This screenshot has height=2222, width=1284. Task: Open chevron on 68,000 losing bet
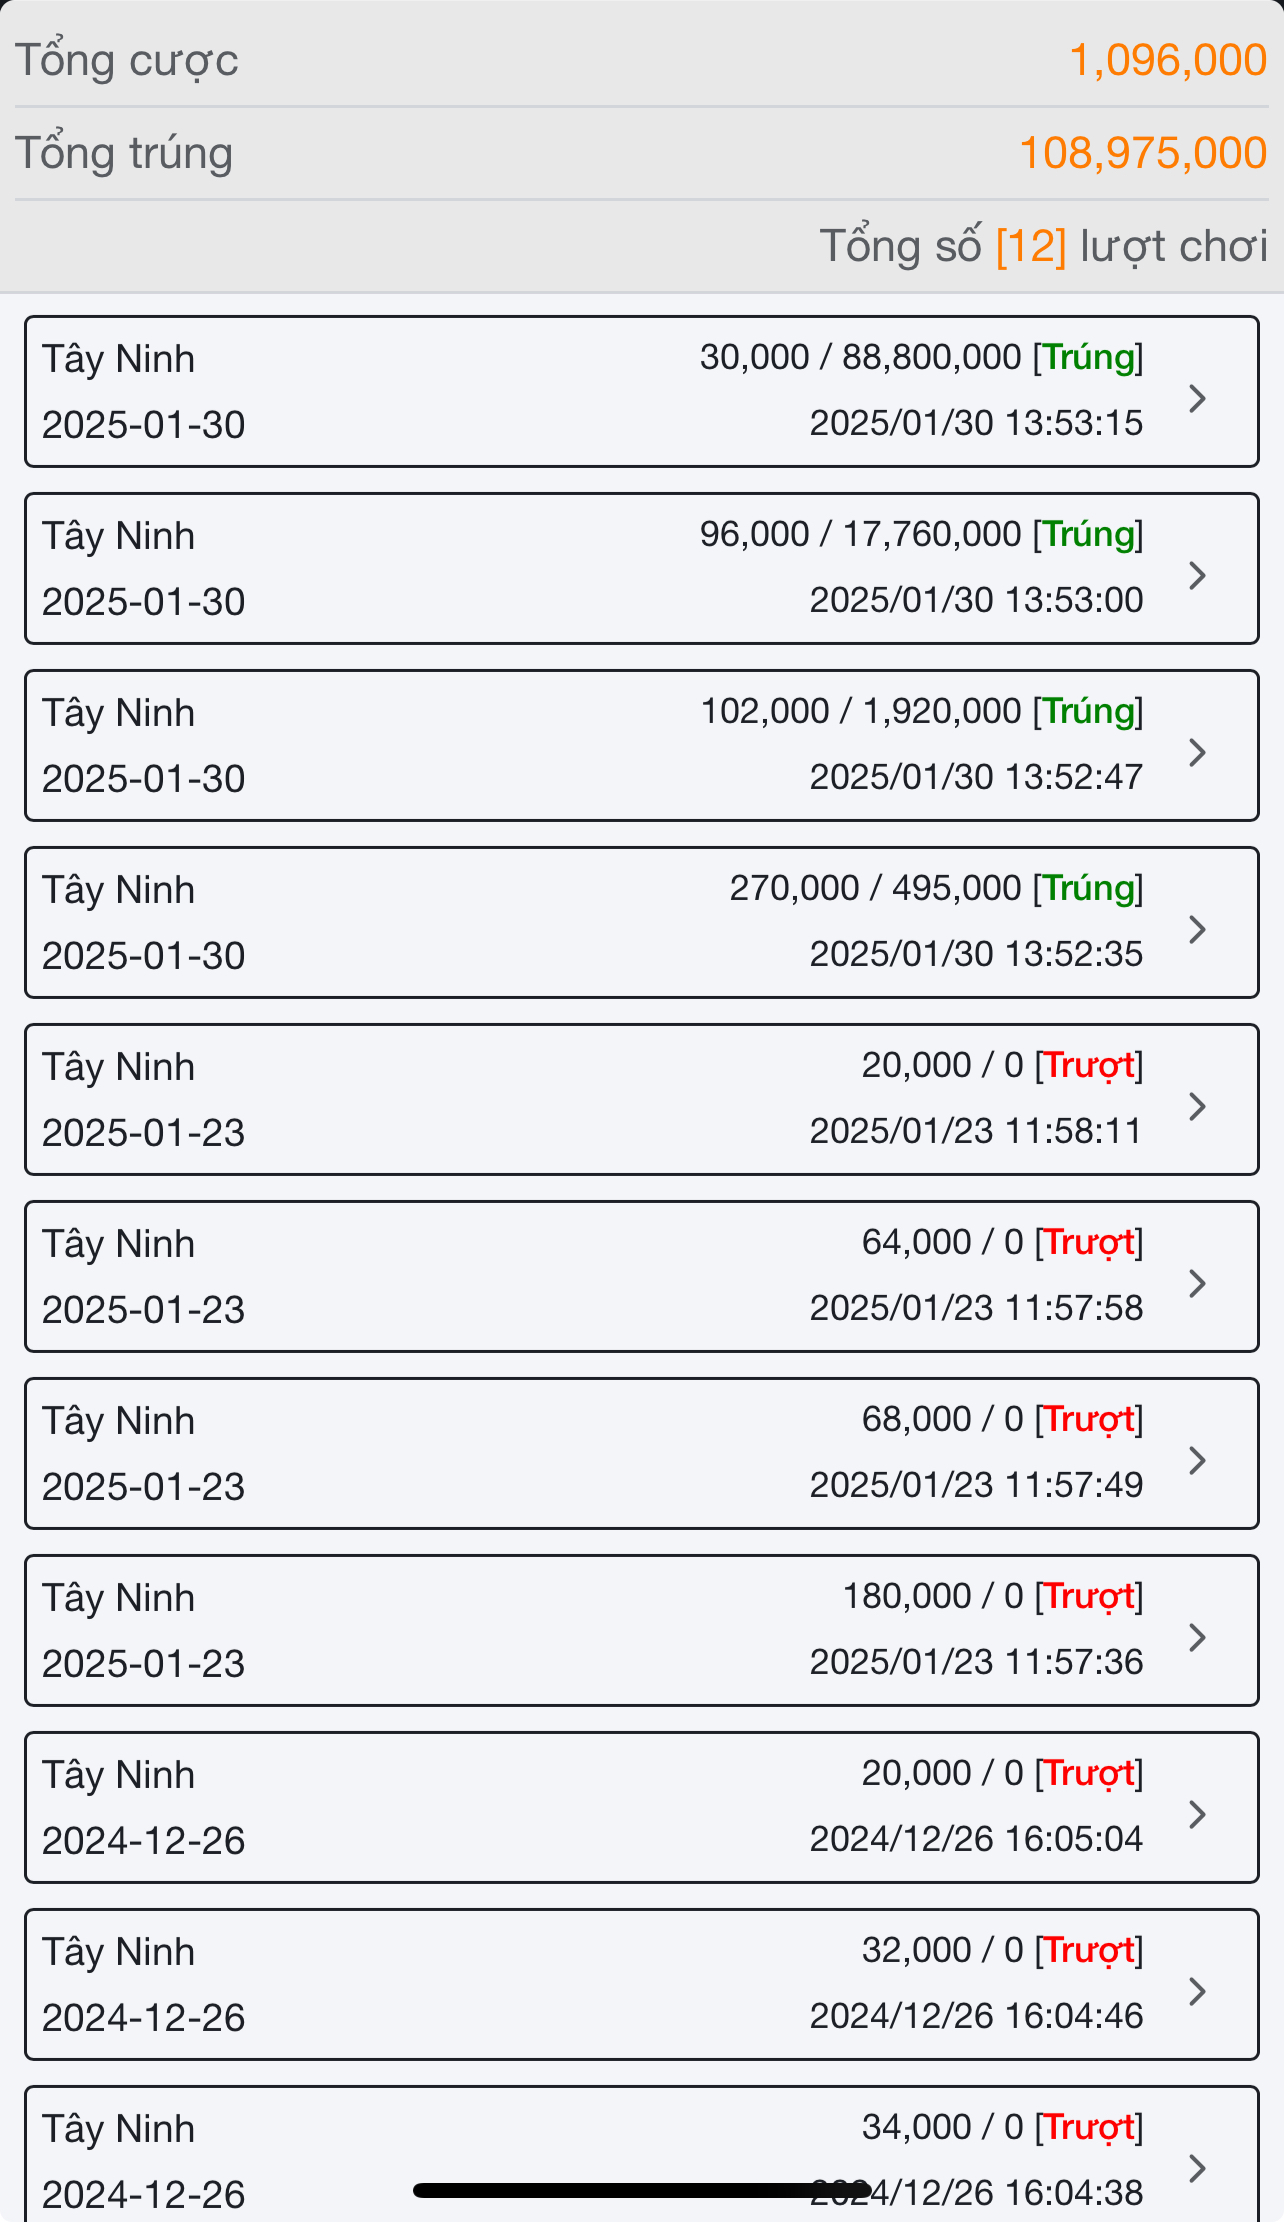coord(1197,1461)
